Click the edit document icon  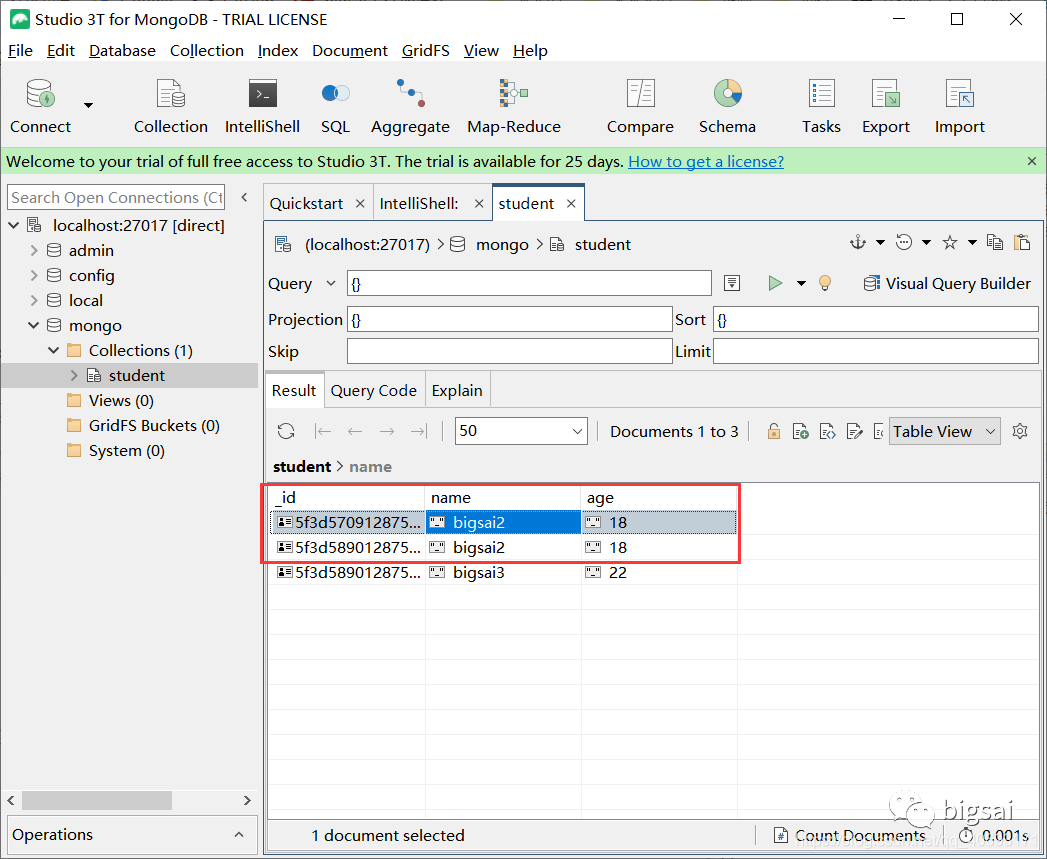[x=854, y=432]
